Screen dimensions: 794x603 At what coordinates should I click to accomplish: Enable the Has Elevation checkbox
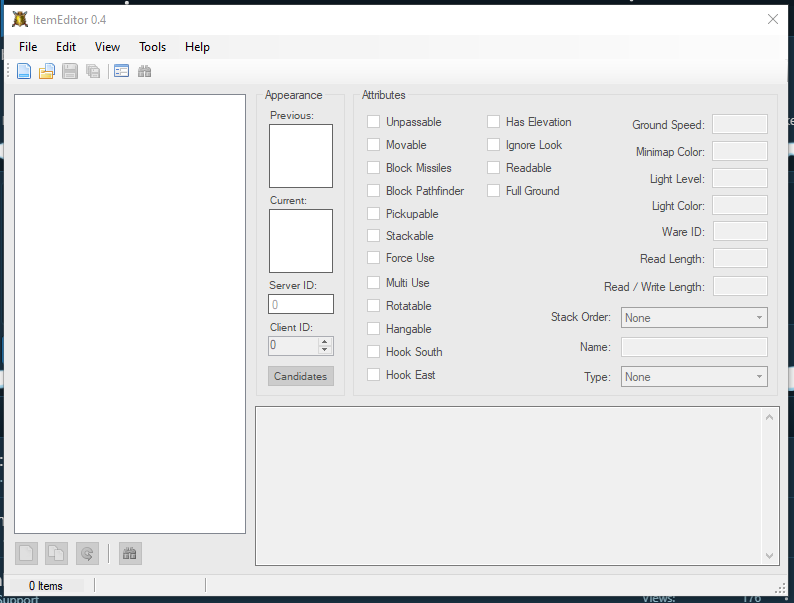click(x=493, y=122)
